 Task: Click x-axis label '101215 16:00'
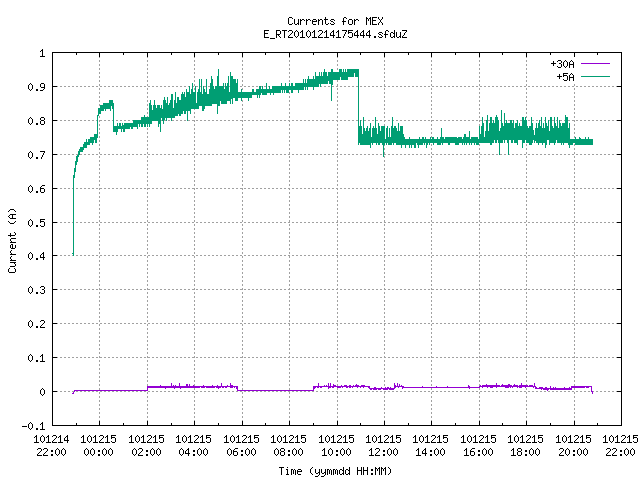(x=478, y=446)
